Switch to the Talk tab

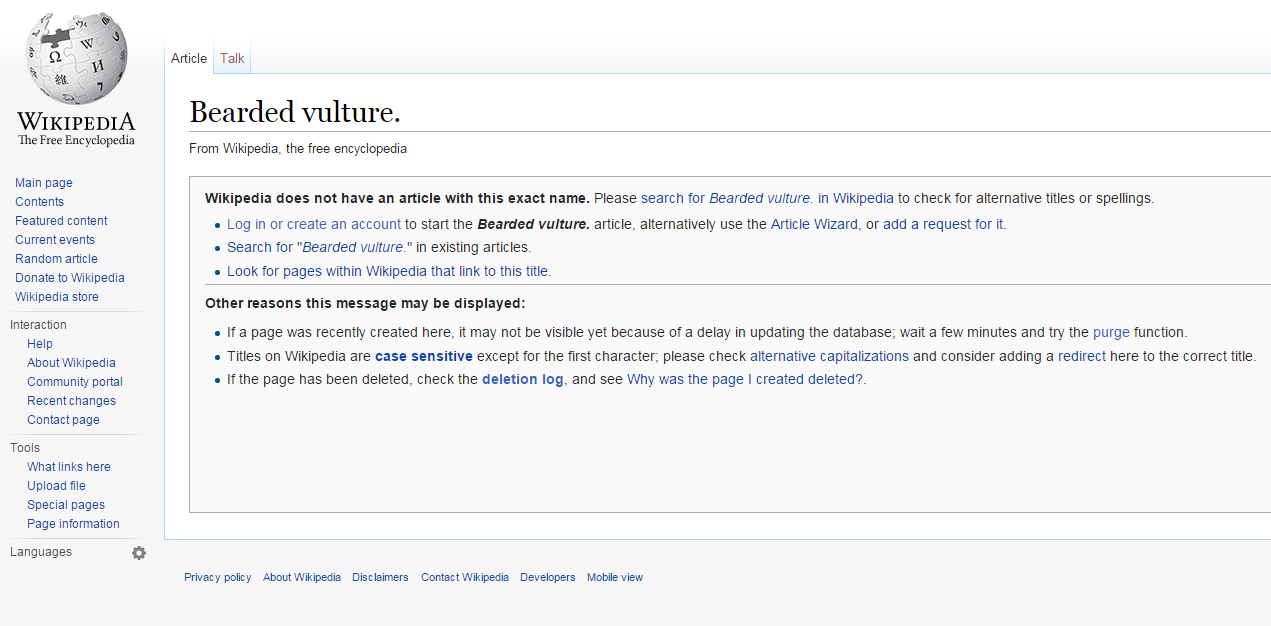coord(232,58)
